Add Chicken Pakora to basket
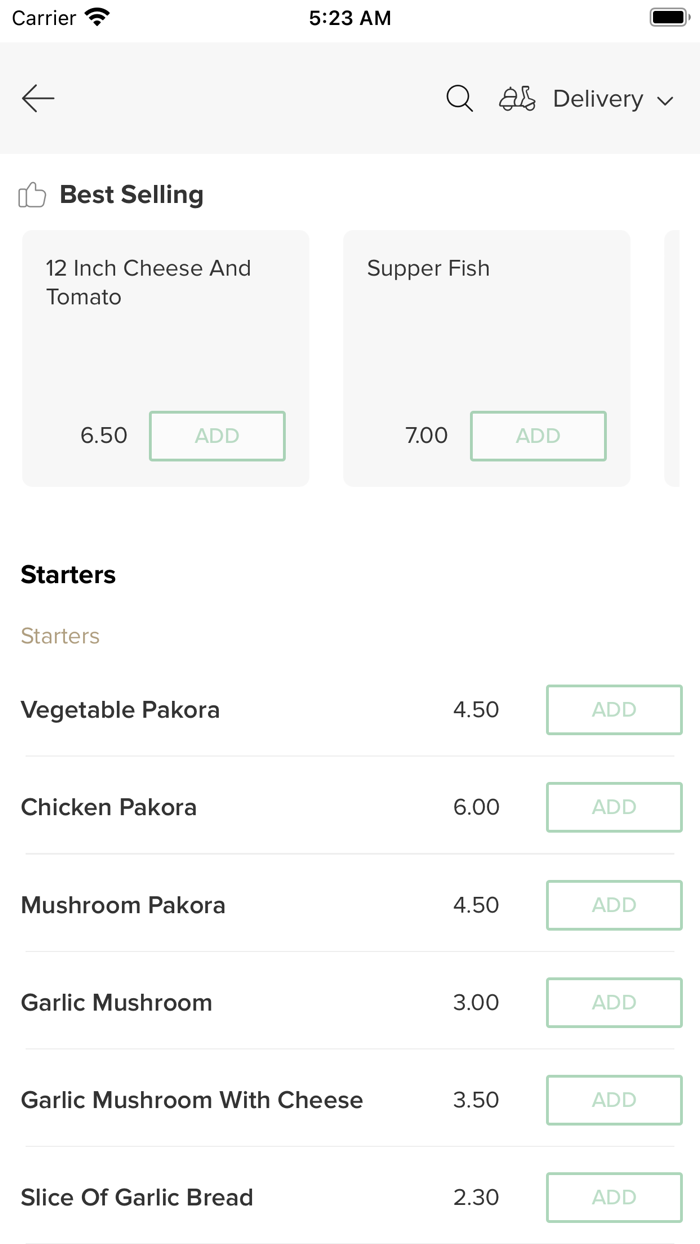Viewport: 700px width, 1244px height. [x=614, y=807]
